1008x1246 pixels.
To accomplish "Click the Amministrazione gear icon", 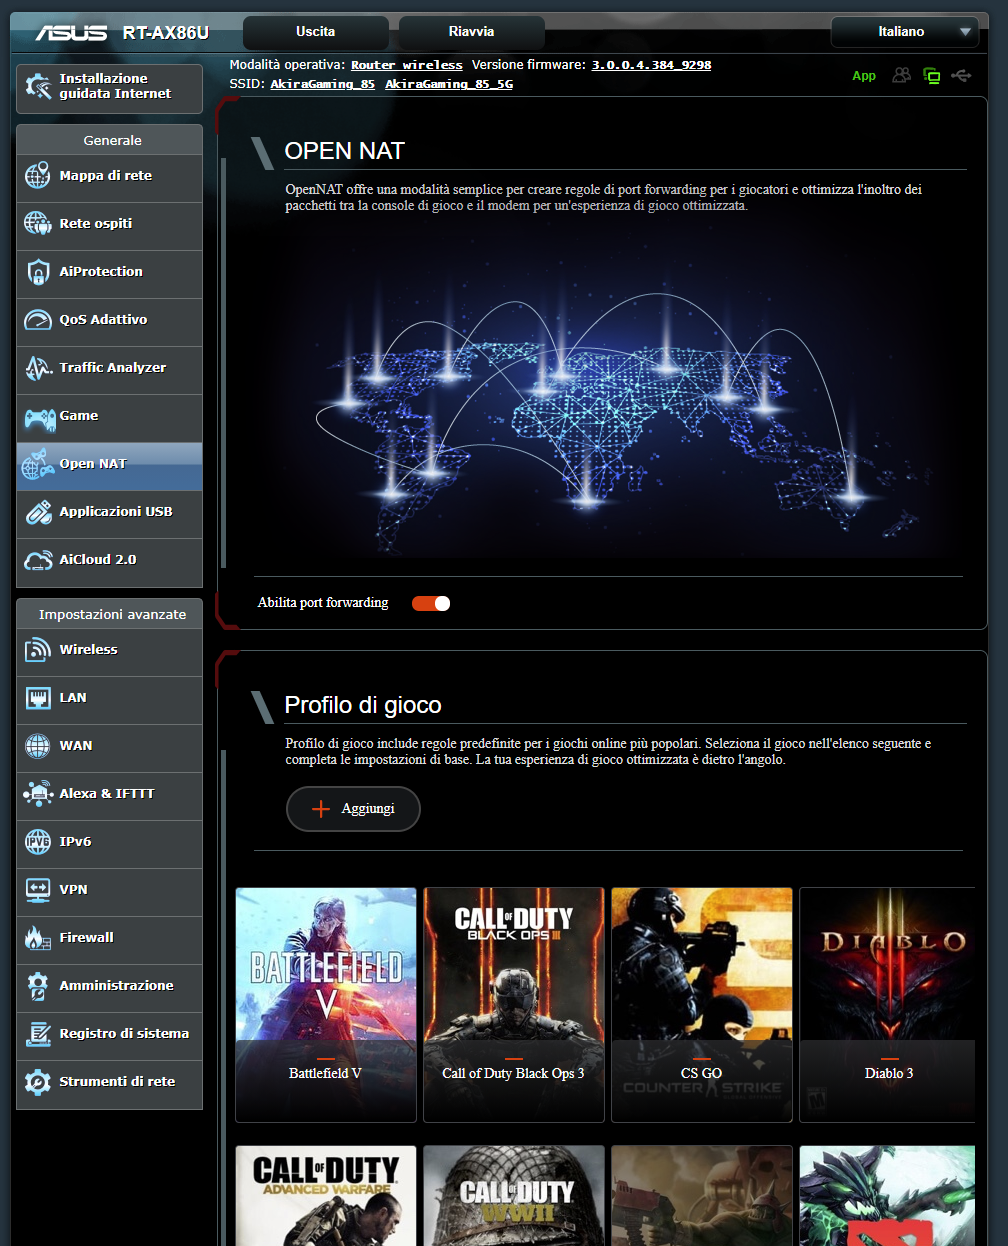I will coord(38,986).
